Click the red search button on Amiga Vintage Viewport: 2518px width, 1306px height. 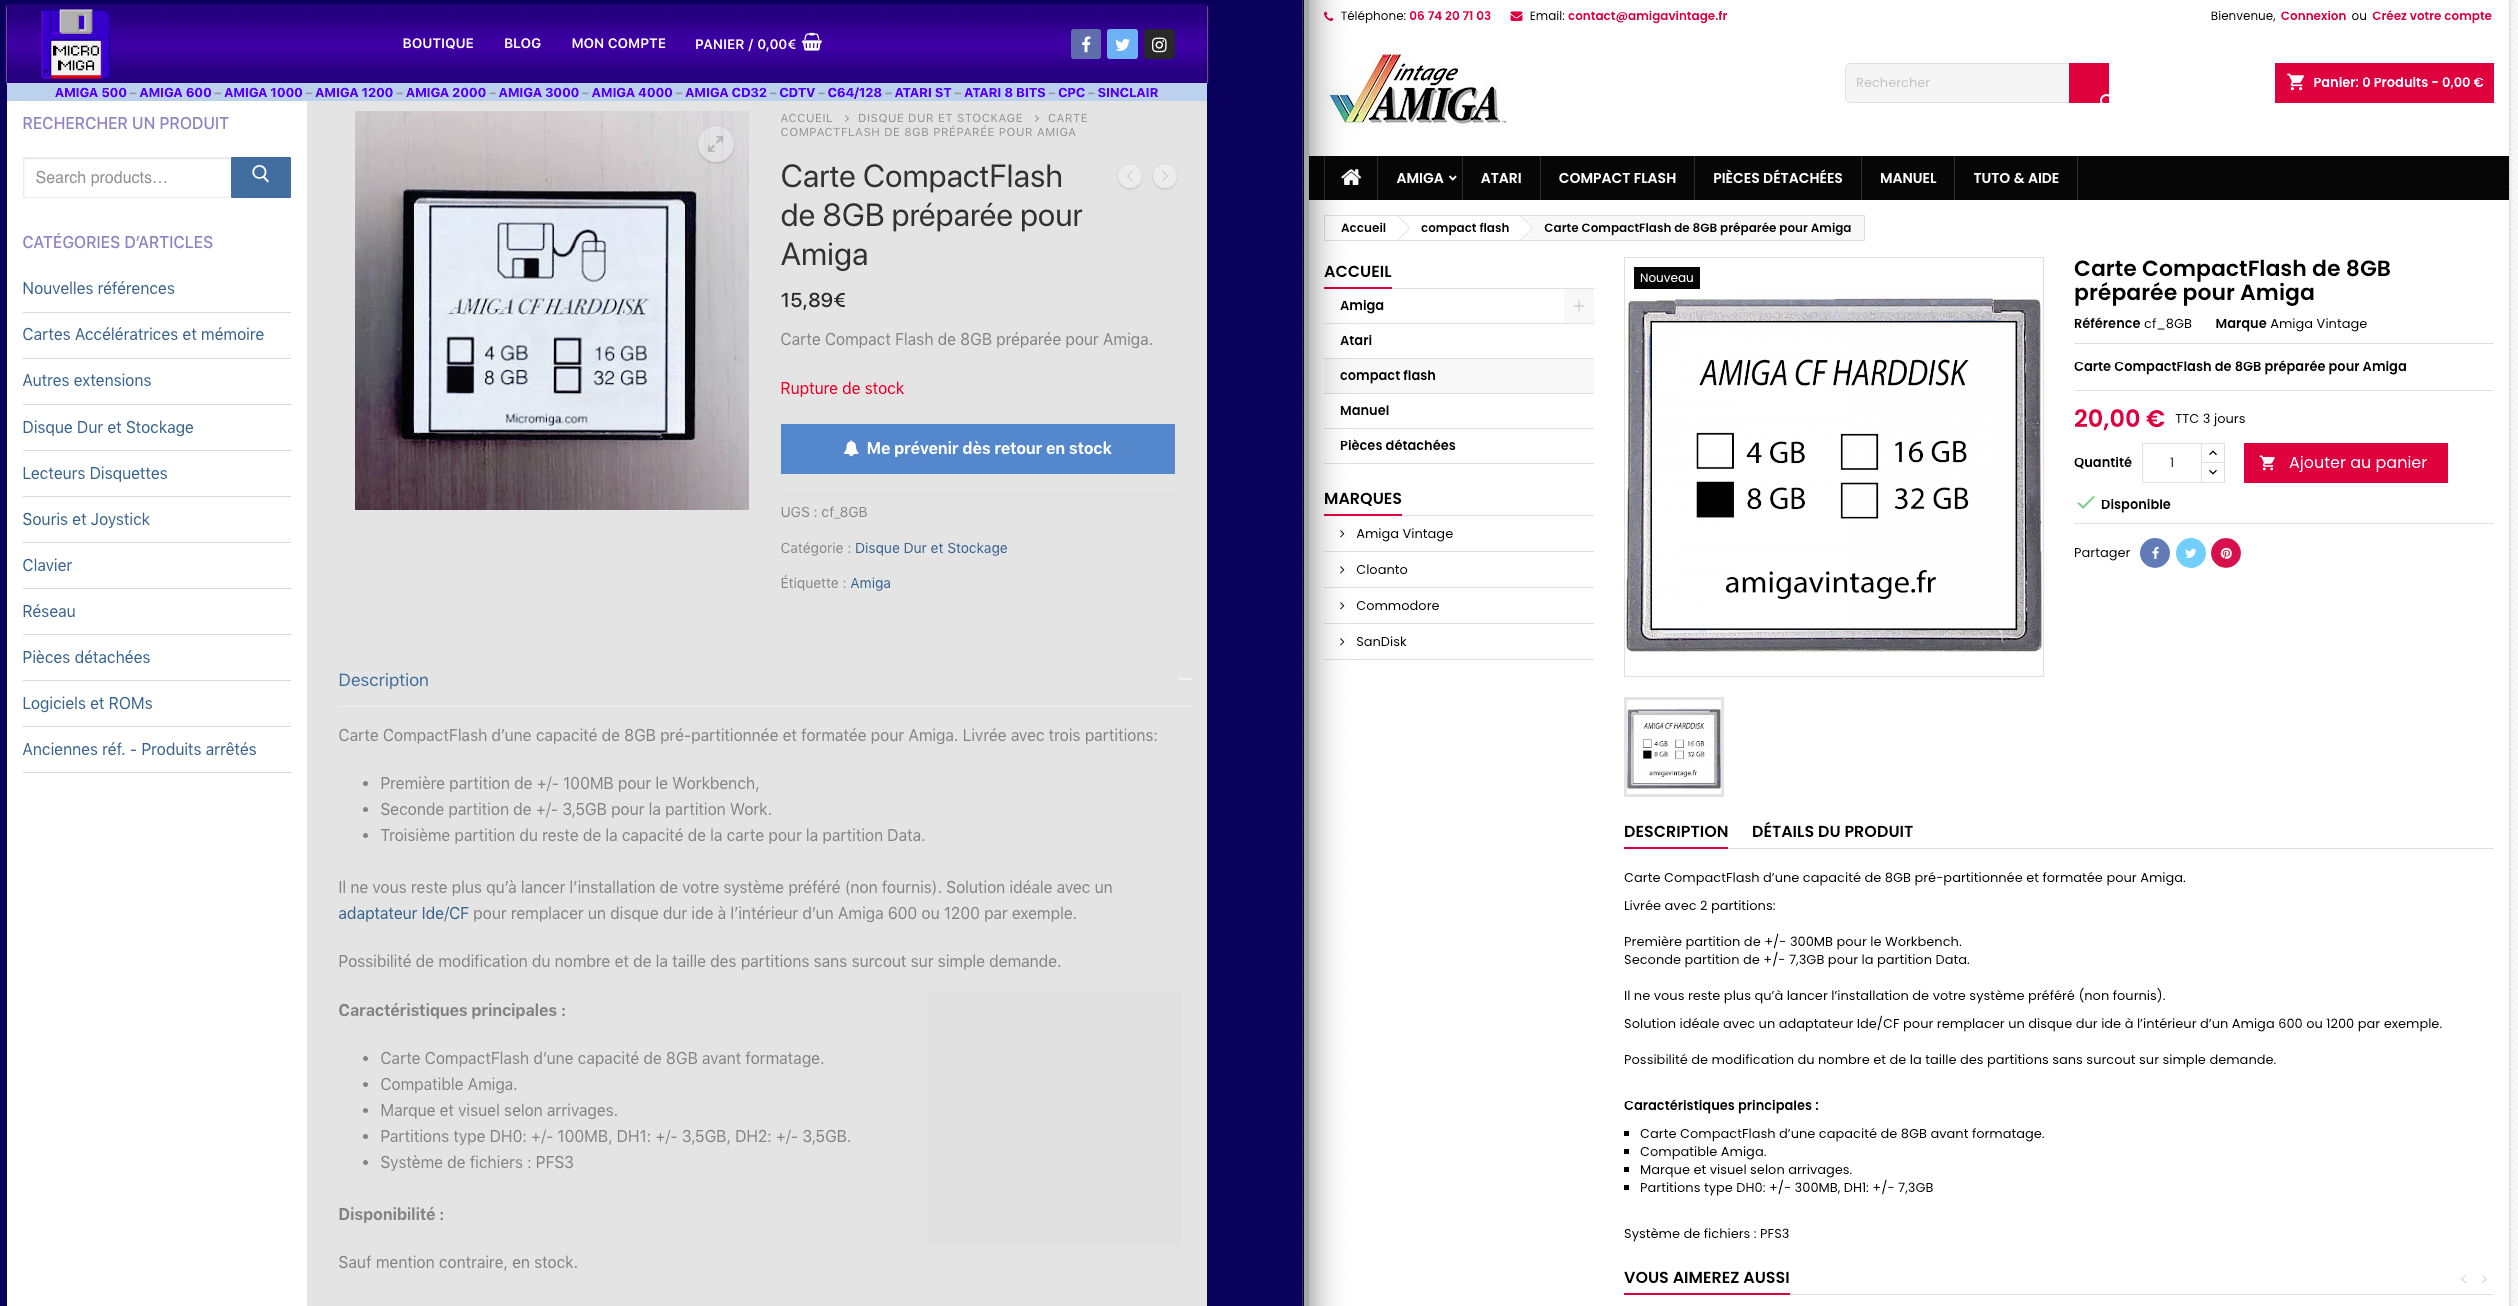coord(2089,83)
